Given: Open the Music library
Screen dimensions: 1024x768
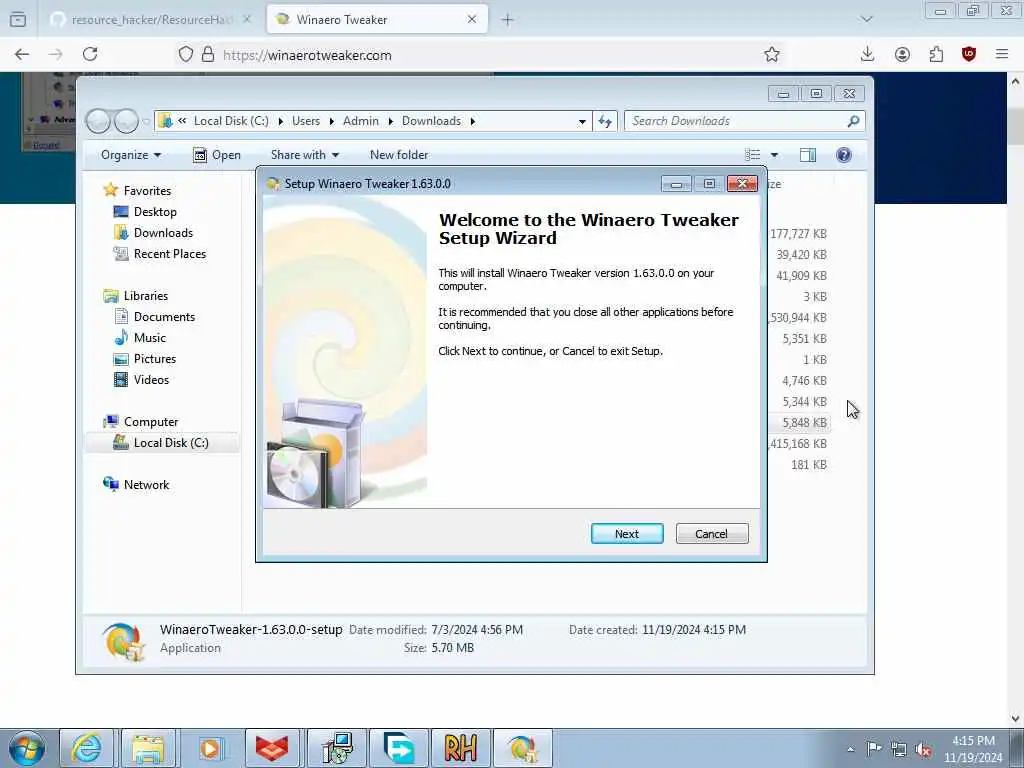Looking at the screenshot, I should 150,338.
